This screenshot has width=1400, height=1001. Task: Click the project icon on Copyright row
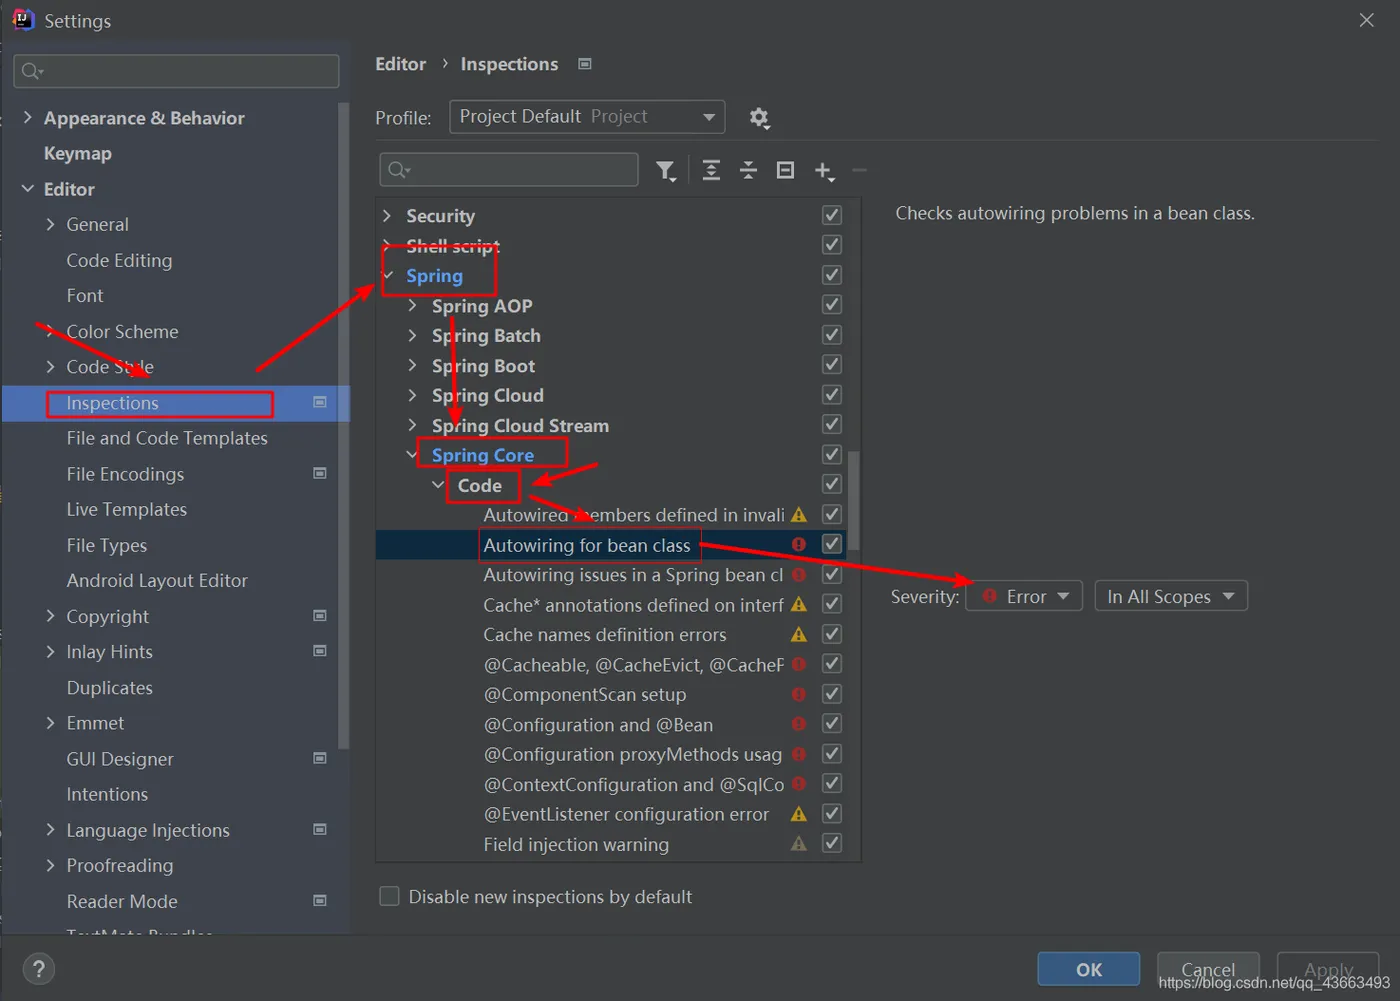(x=320, y=616)
